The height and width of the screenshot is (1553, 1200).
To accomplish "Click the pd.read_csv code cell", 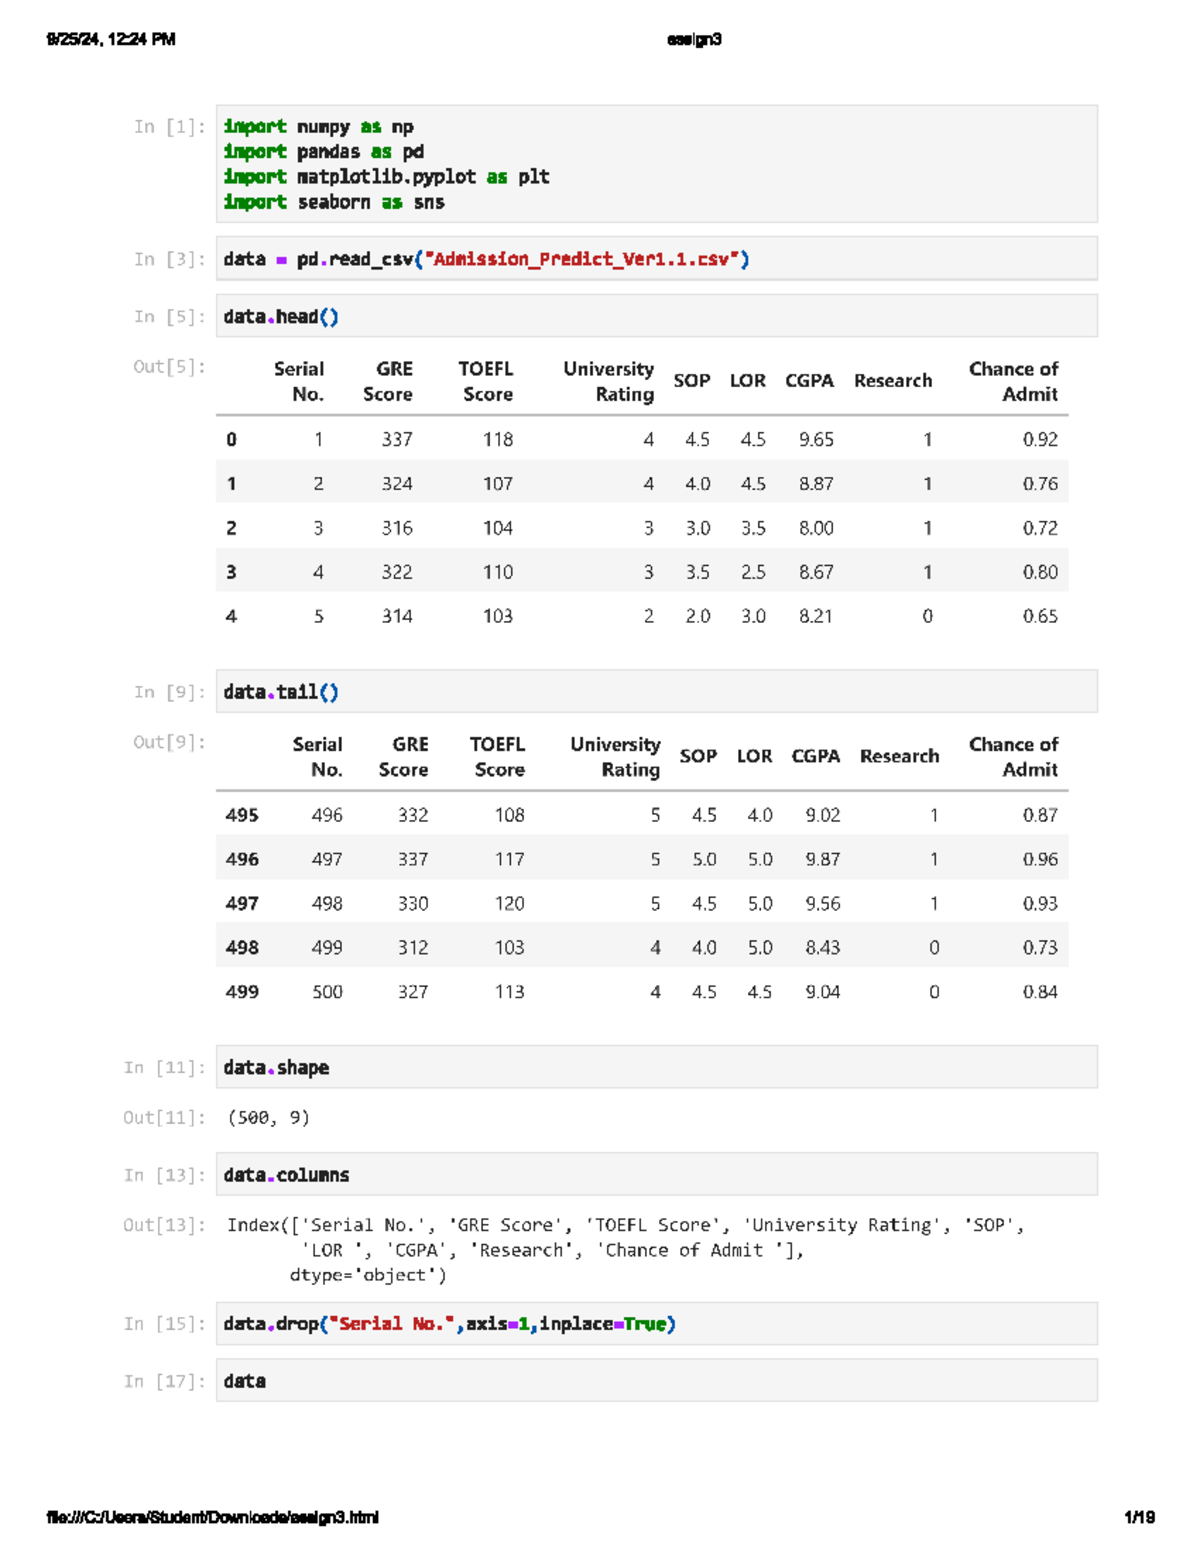I will (487, 258).
